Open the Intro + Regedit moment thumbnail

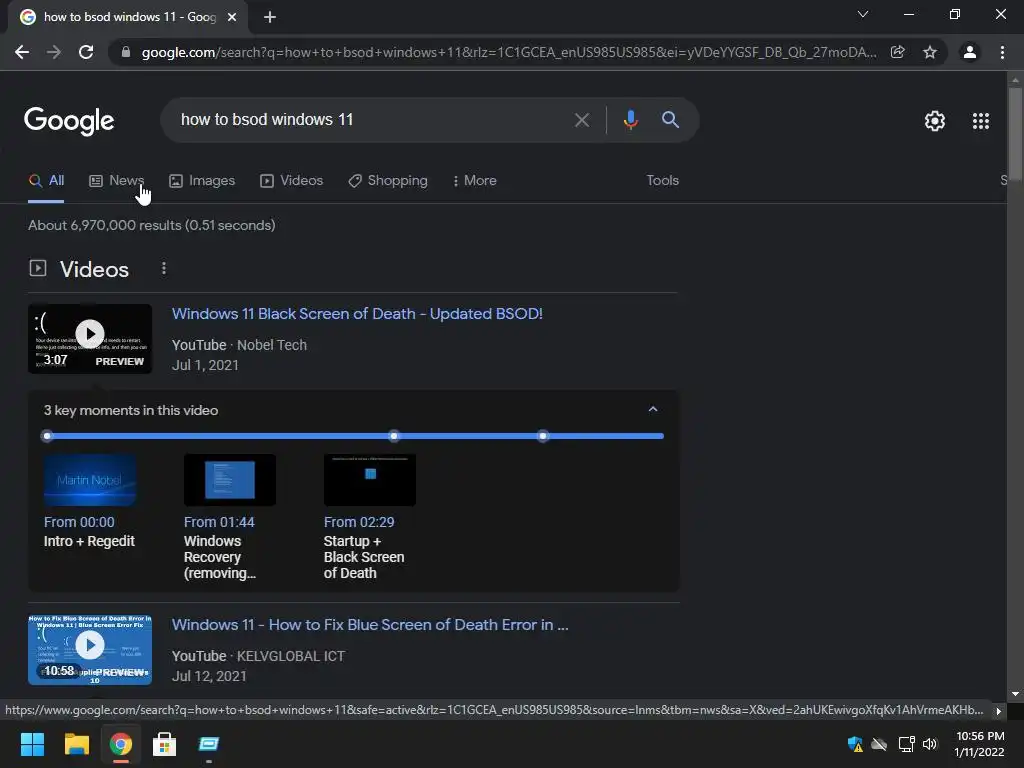(90, 480)
